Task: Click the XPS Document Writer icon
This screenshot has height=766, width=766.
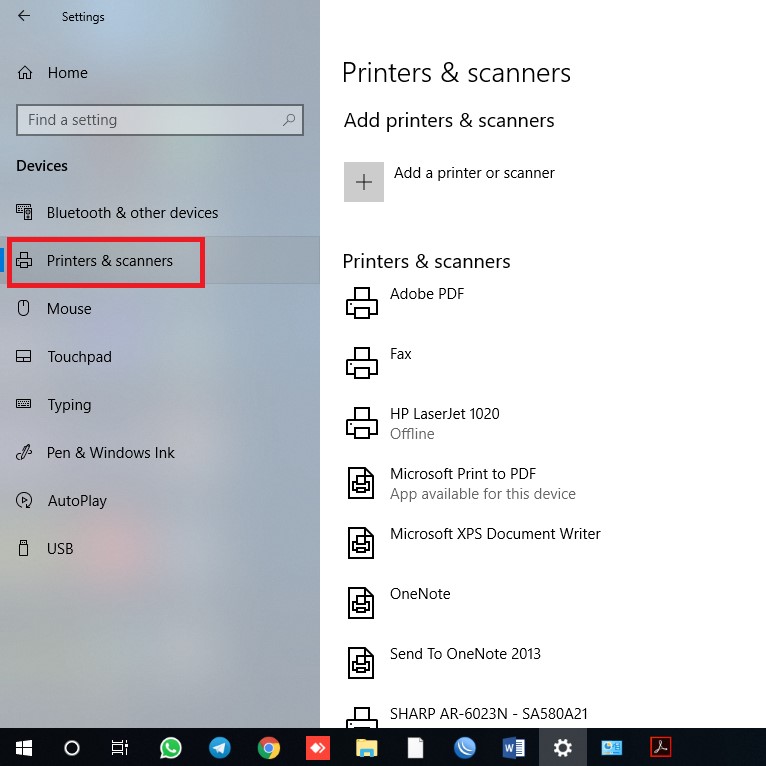Action: [361, 543]
